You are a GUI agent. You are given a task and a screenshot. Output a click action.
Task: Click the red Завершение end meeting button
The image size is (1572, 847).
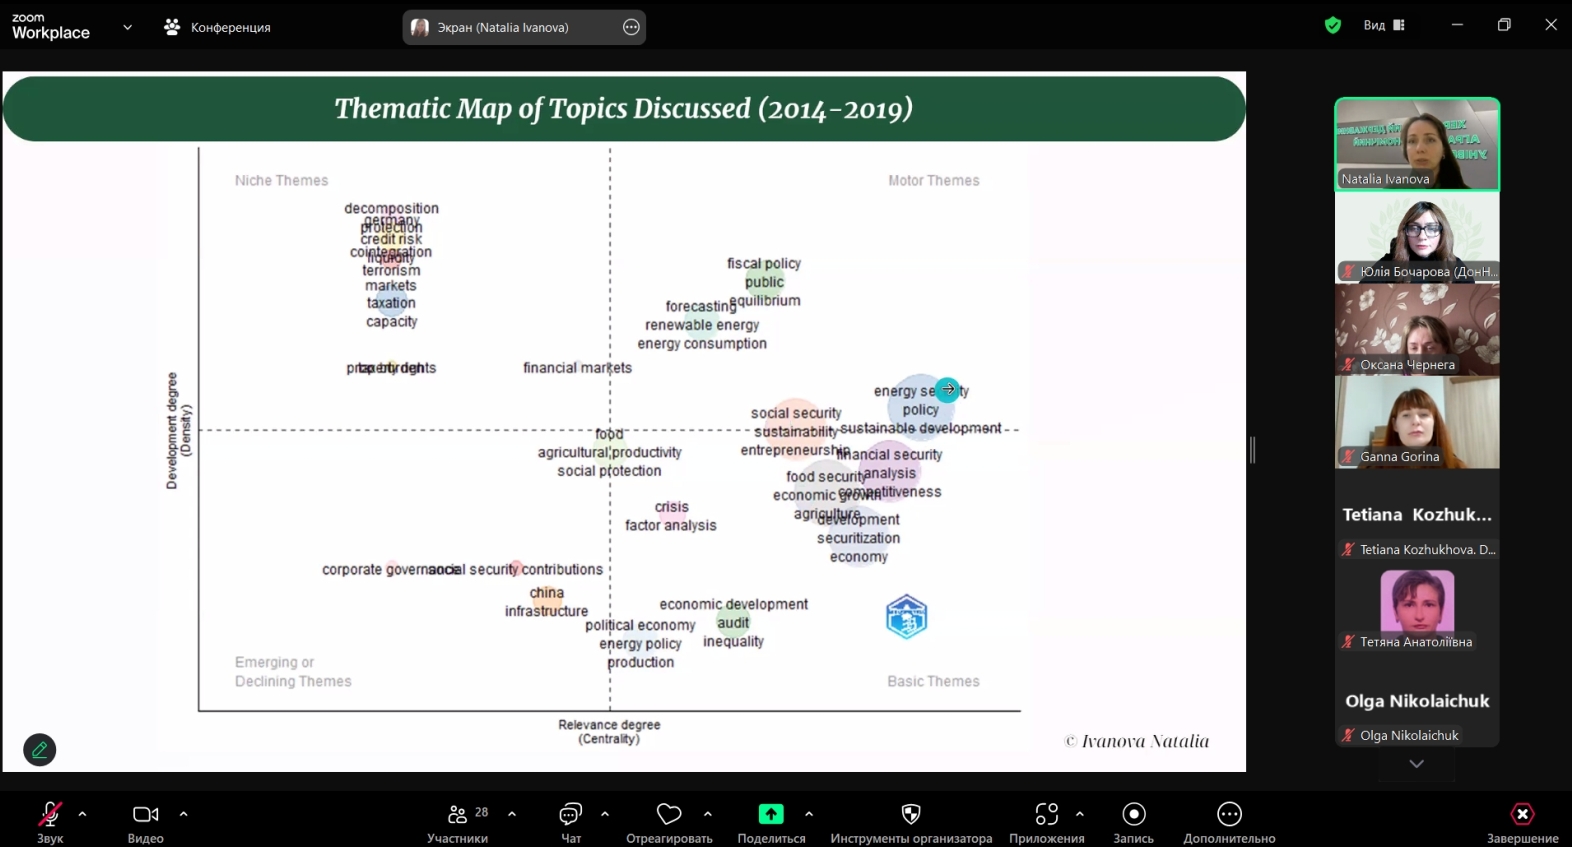point(1522,822)
